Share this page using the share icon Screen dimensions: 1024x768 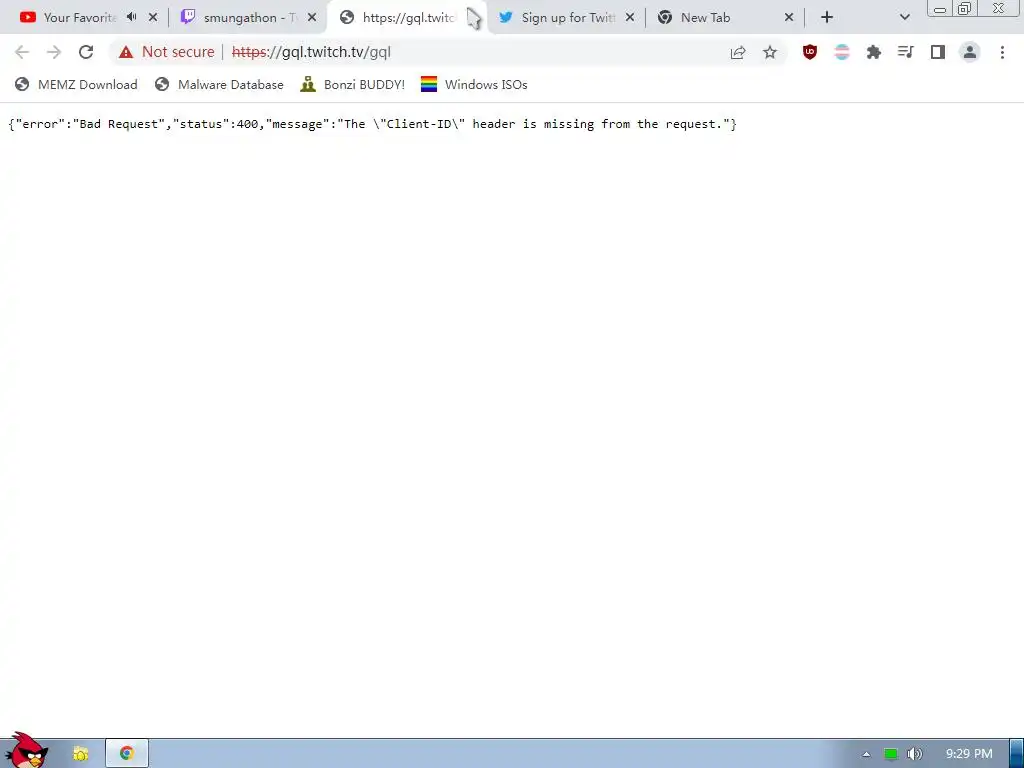point(738,52)
